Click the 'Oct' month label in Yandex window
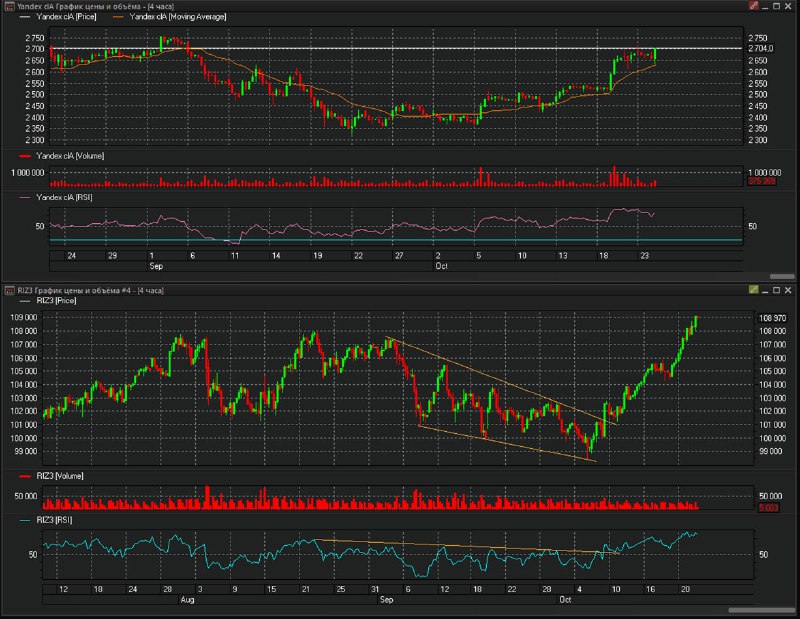 click(x=441, y=266)
